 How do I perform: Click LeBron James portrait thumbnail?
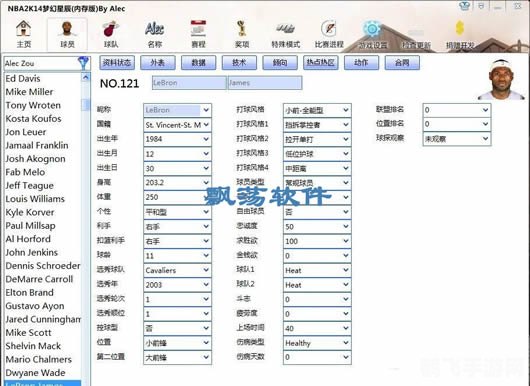(x=502, y=80)
